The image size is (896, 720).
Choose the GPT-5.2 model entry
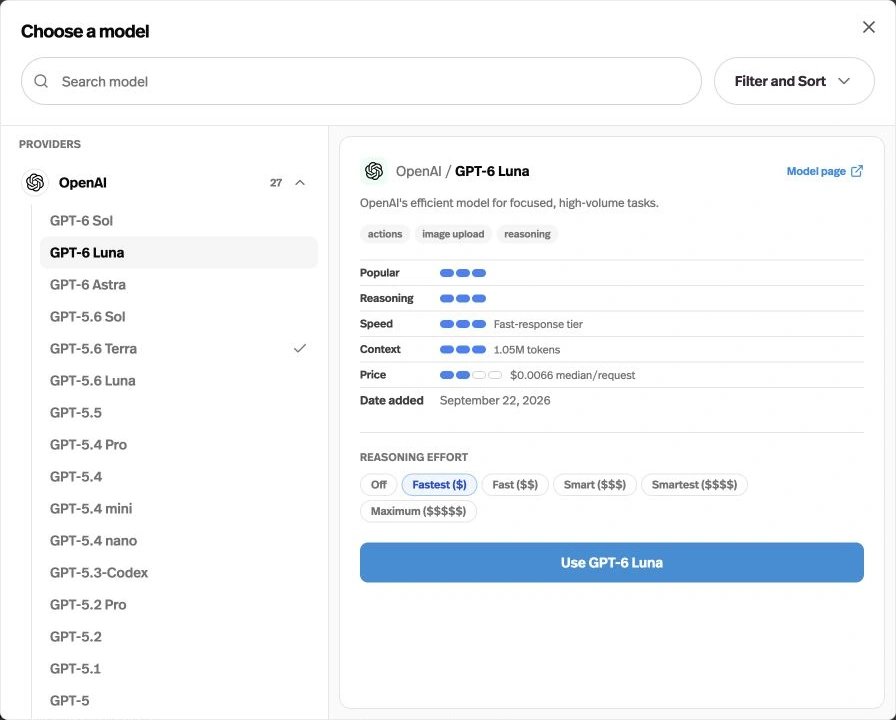click(x=178, y=637)
